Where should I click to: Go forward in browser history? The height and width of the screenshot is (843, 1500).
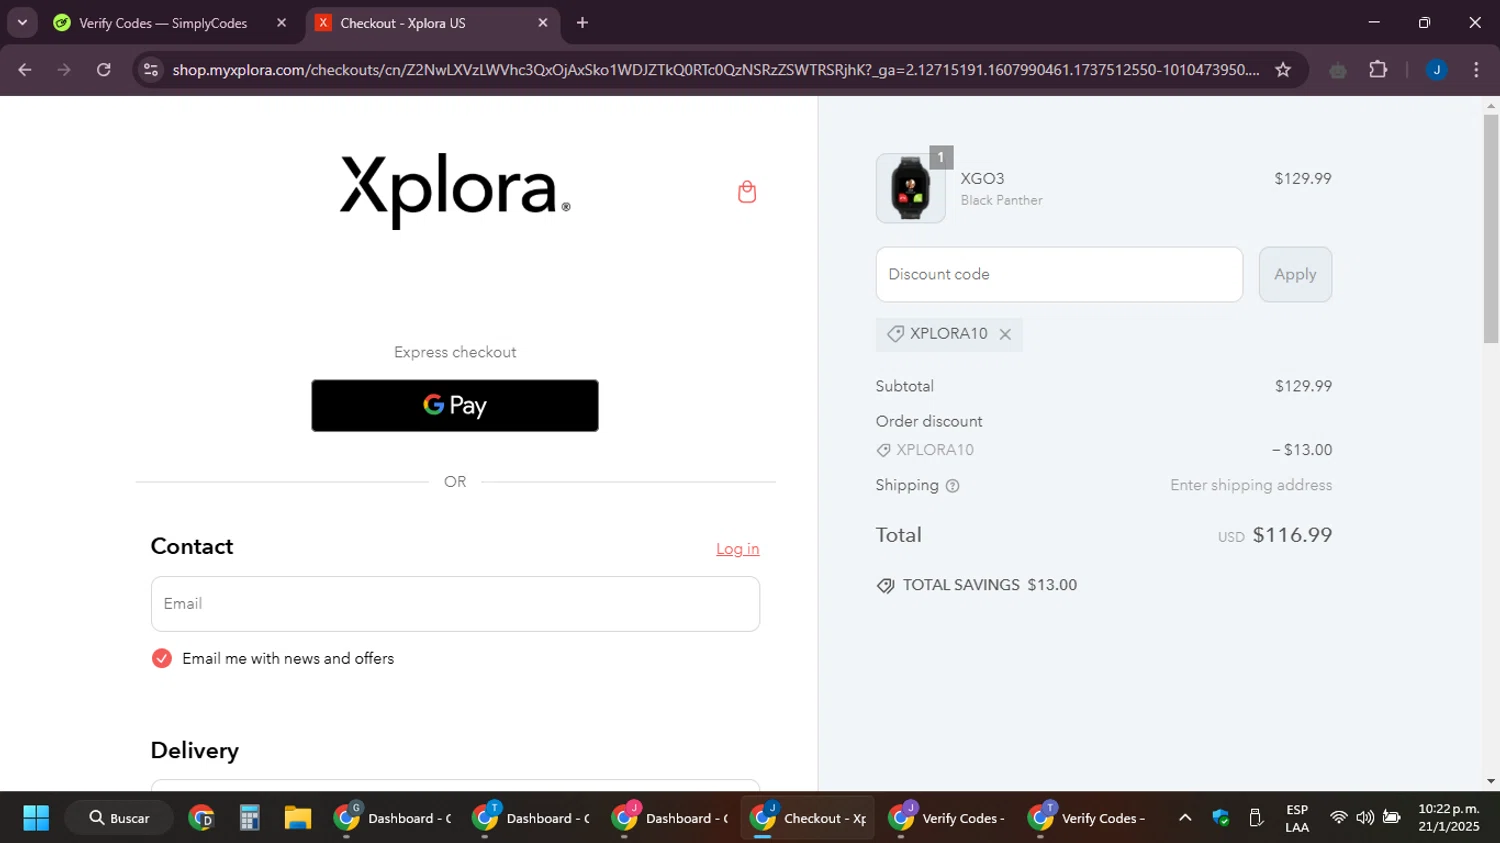[x=64, y=70]
